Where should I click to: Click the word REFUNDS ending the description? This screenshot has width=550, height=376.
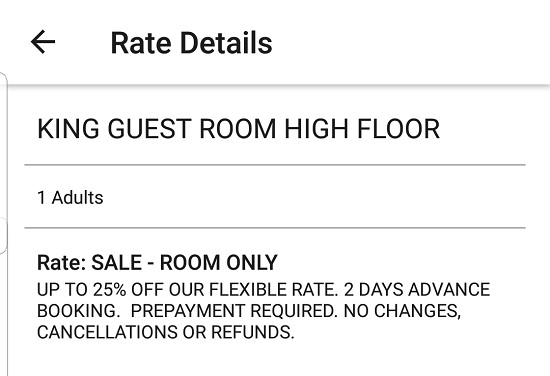(x=253, y=332)
